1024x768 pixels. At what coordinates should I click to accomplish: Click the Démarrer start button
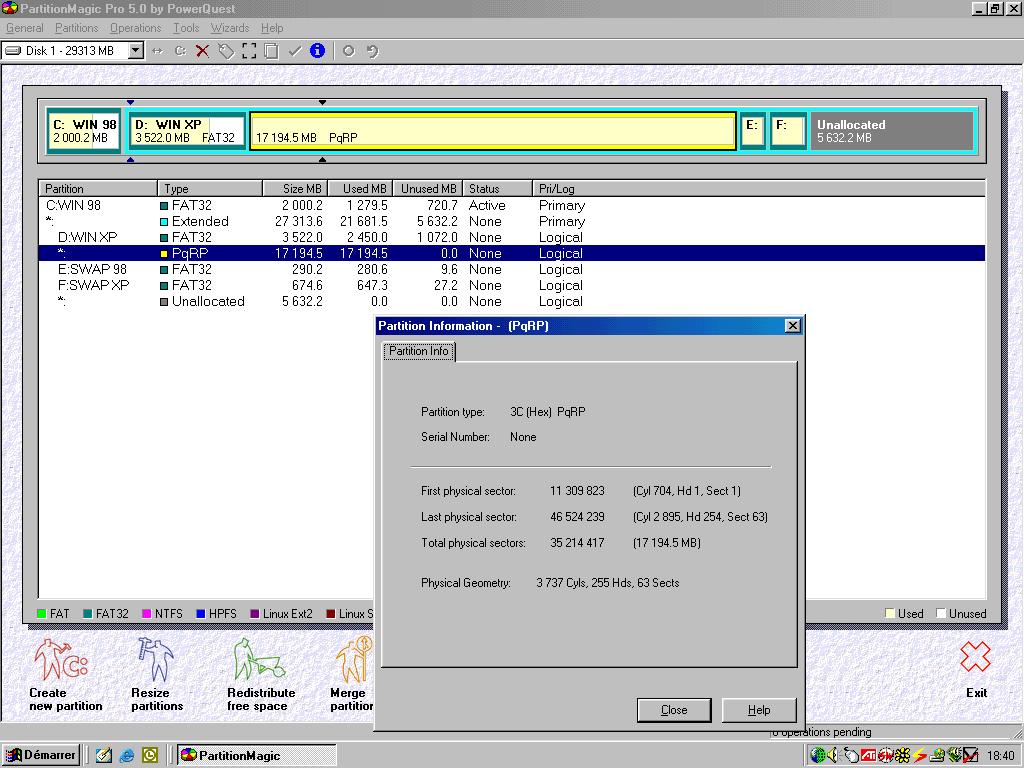(41, 756)
